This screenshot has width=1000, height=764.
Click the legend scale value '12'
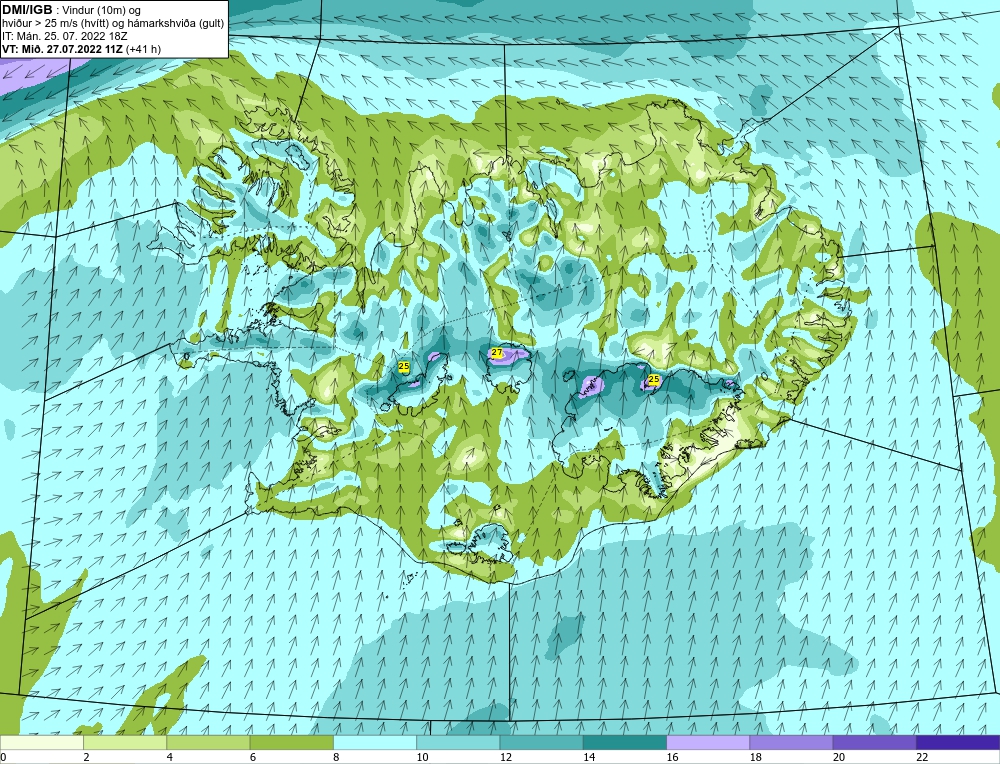[505, 757]
